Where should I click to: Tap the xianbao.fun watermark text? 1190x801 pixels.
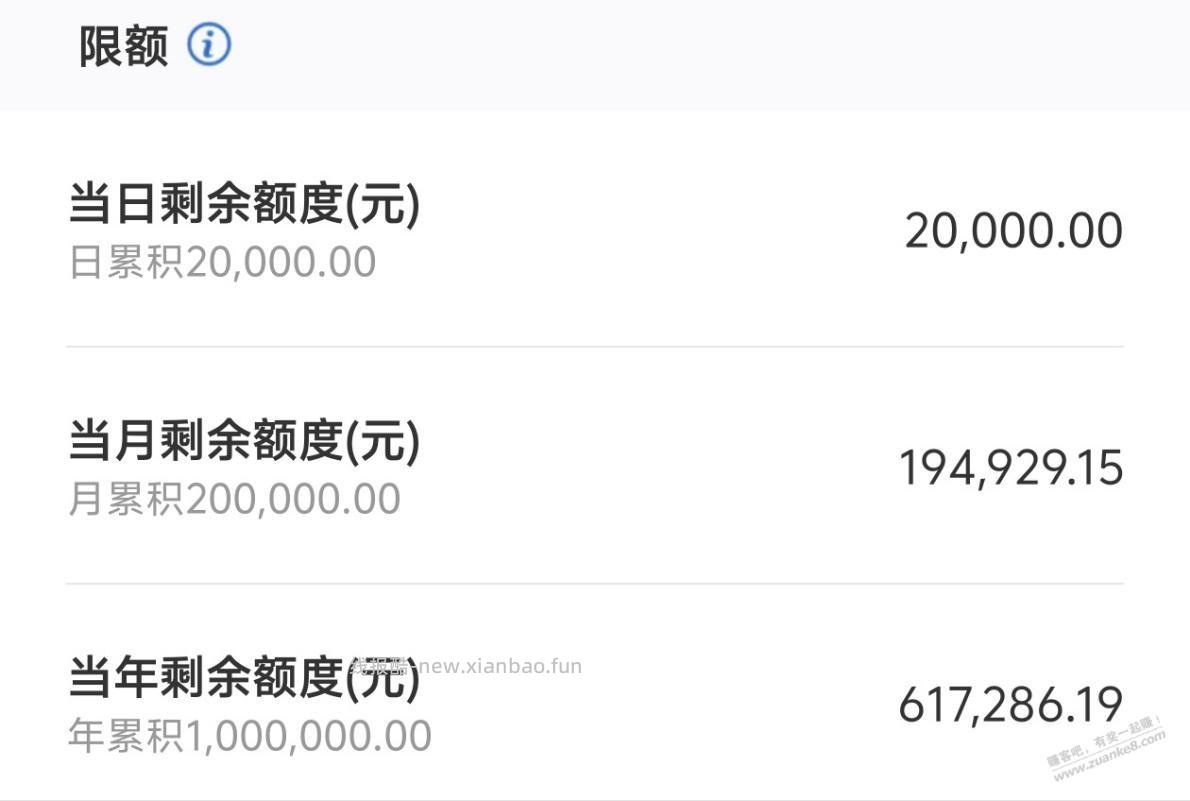tap(465, 665)
